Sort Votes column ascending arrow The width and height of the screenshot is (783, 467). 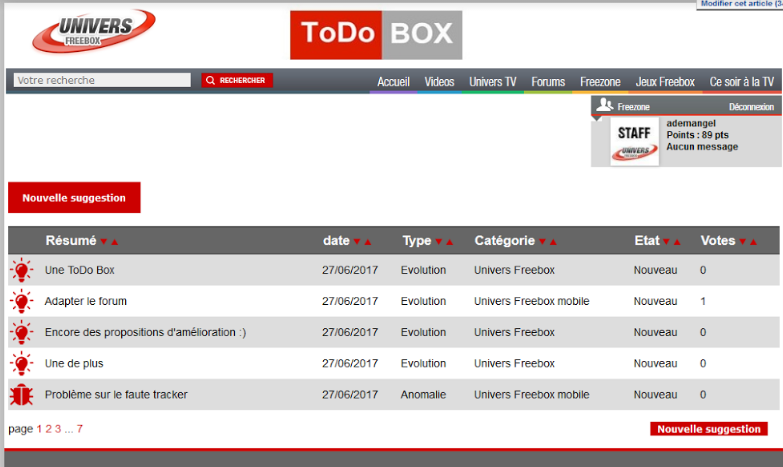(753, 242)
